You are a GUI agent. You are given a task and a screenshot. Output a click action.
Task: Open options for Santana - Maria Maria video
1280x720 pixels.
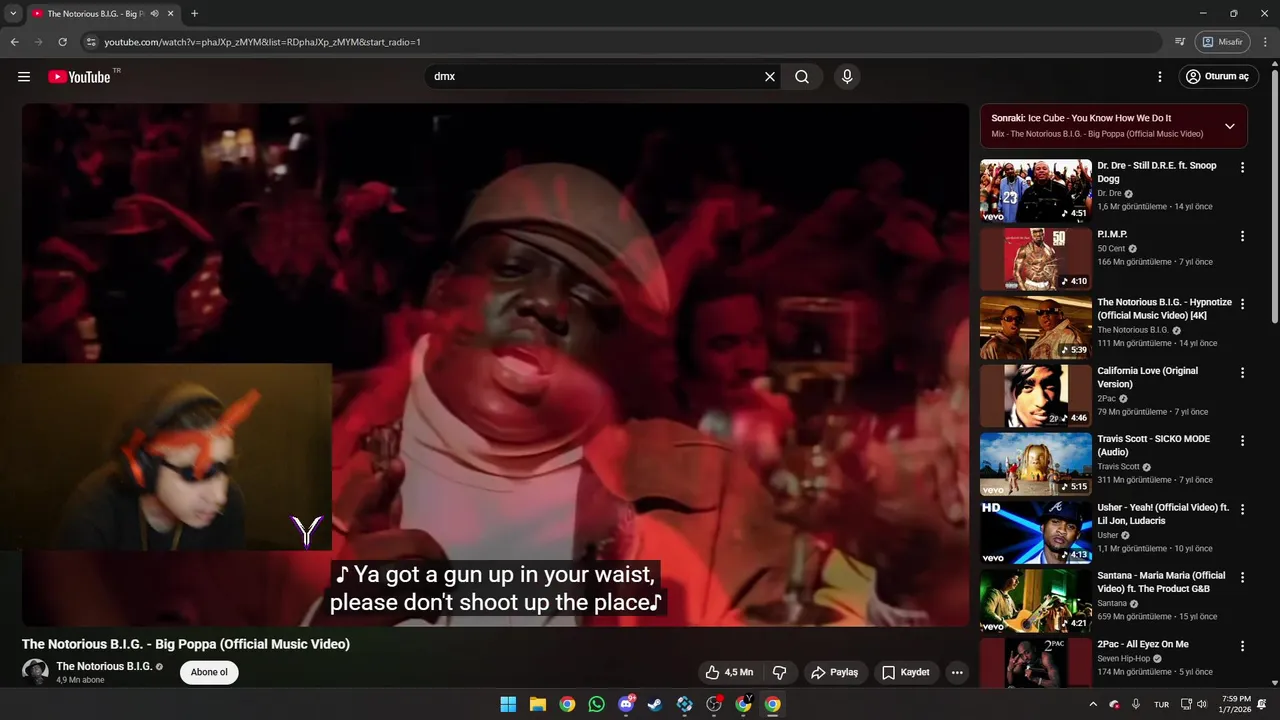tap(1242, 578)
